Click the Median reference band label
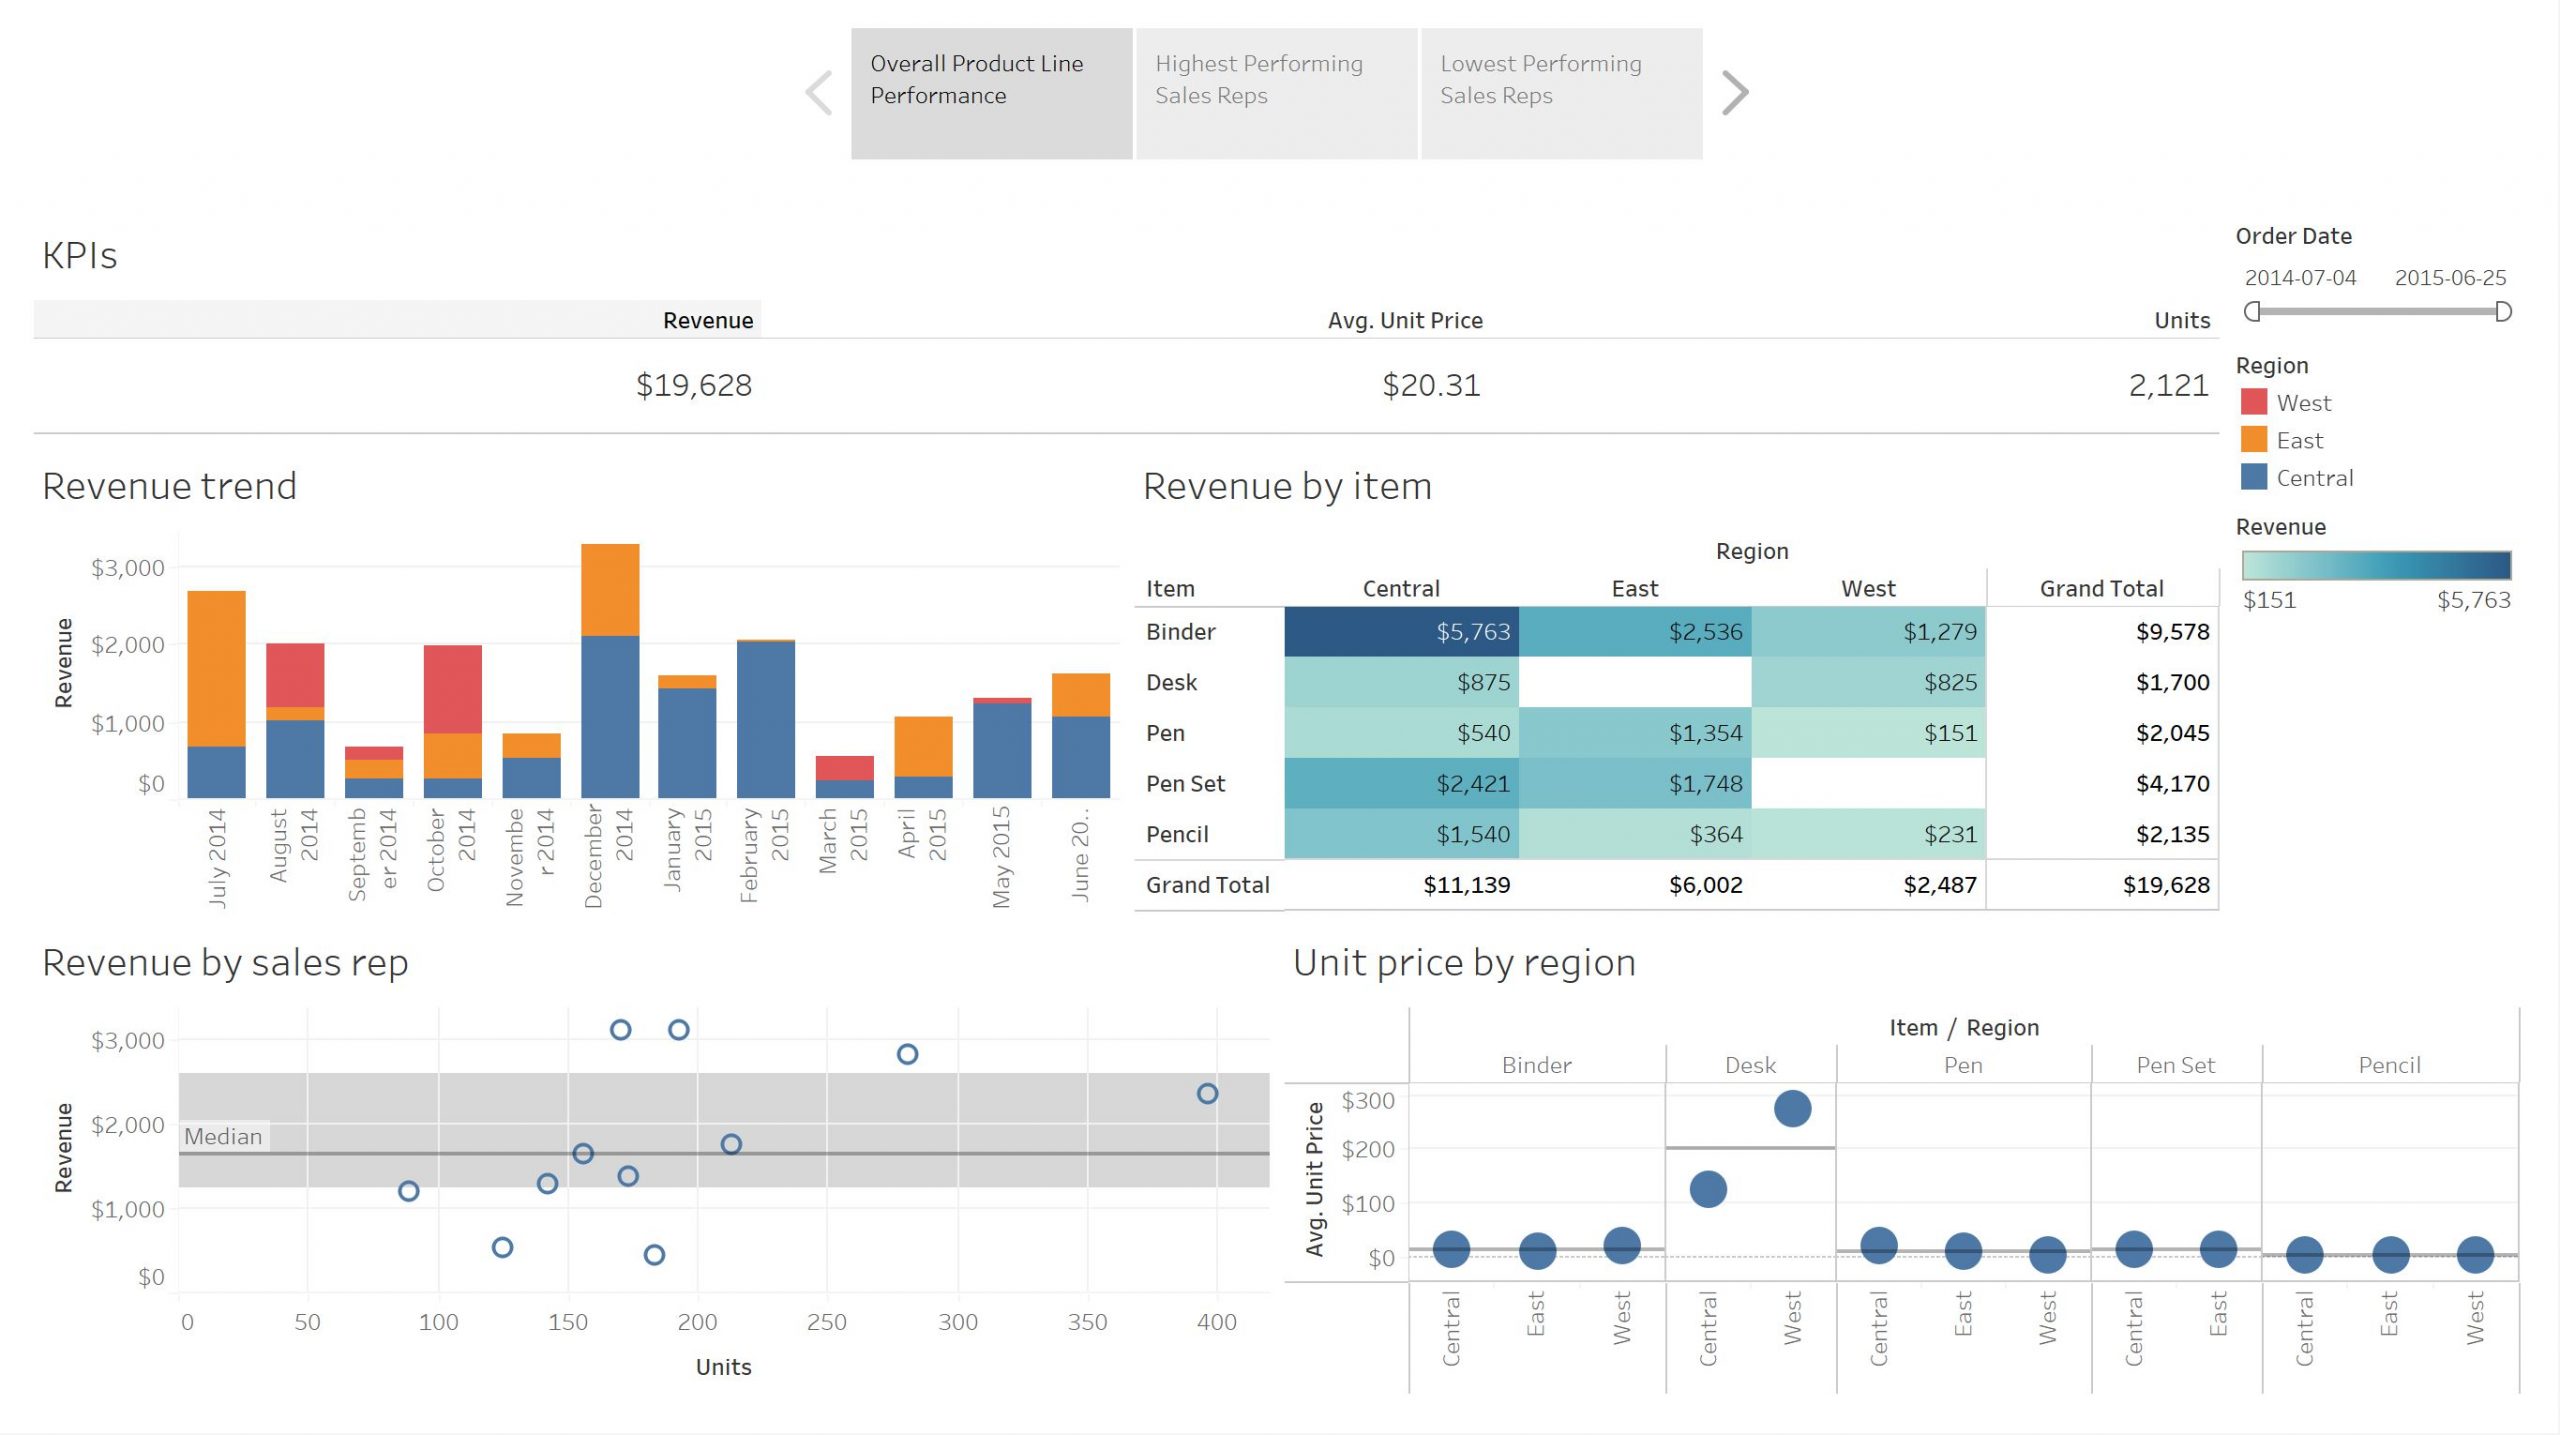This screenshot has width=2560, height=1435. coord(222,1136)
